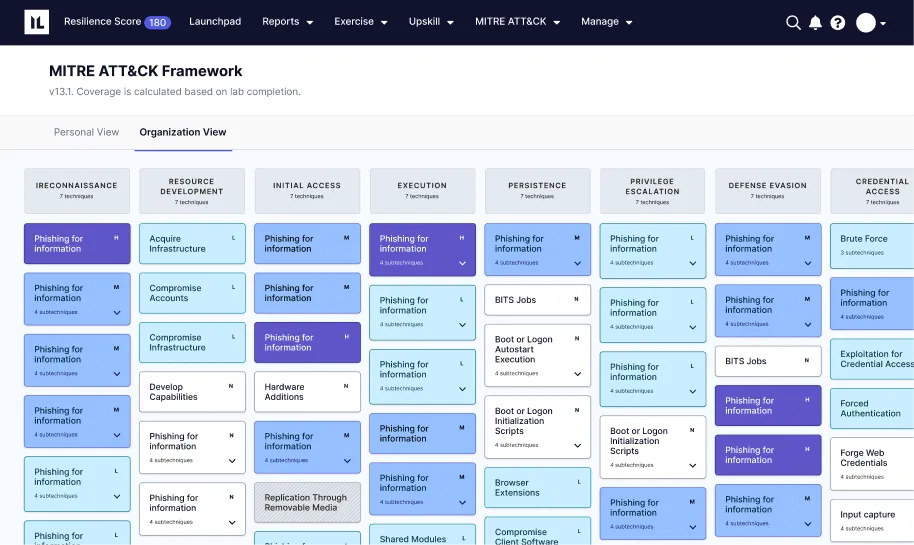Open the notifications bell icon

point(815,22)
